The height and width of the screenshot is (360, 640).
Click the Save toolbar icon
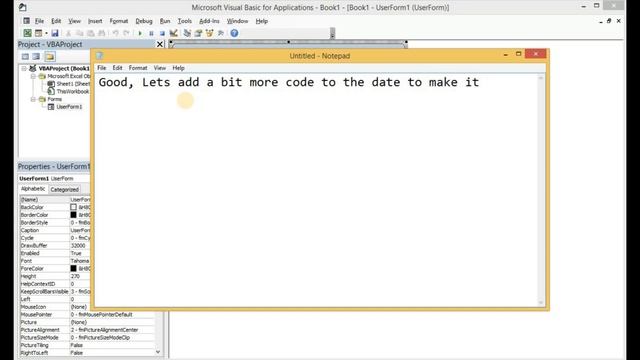pos(55,33)
